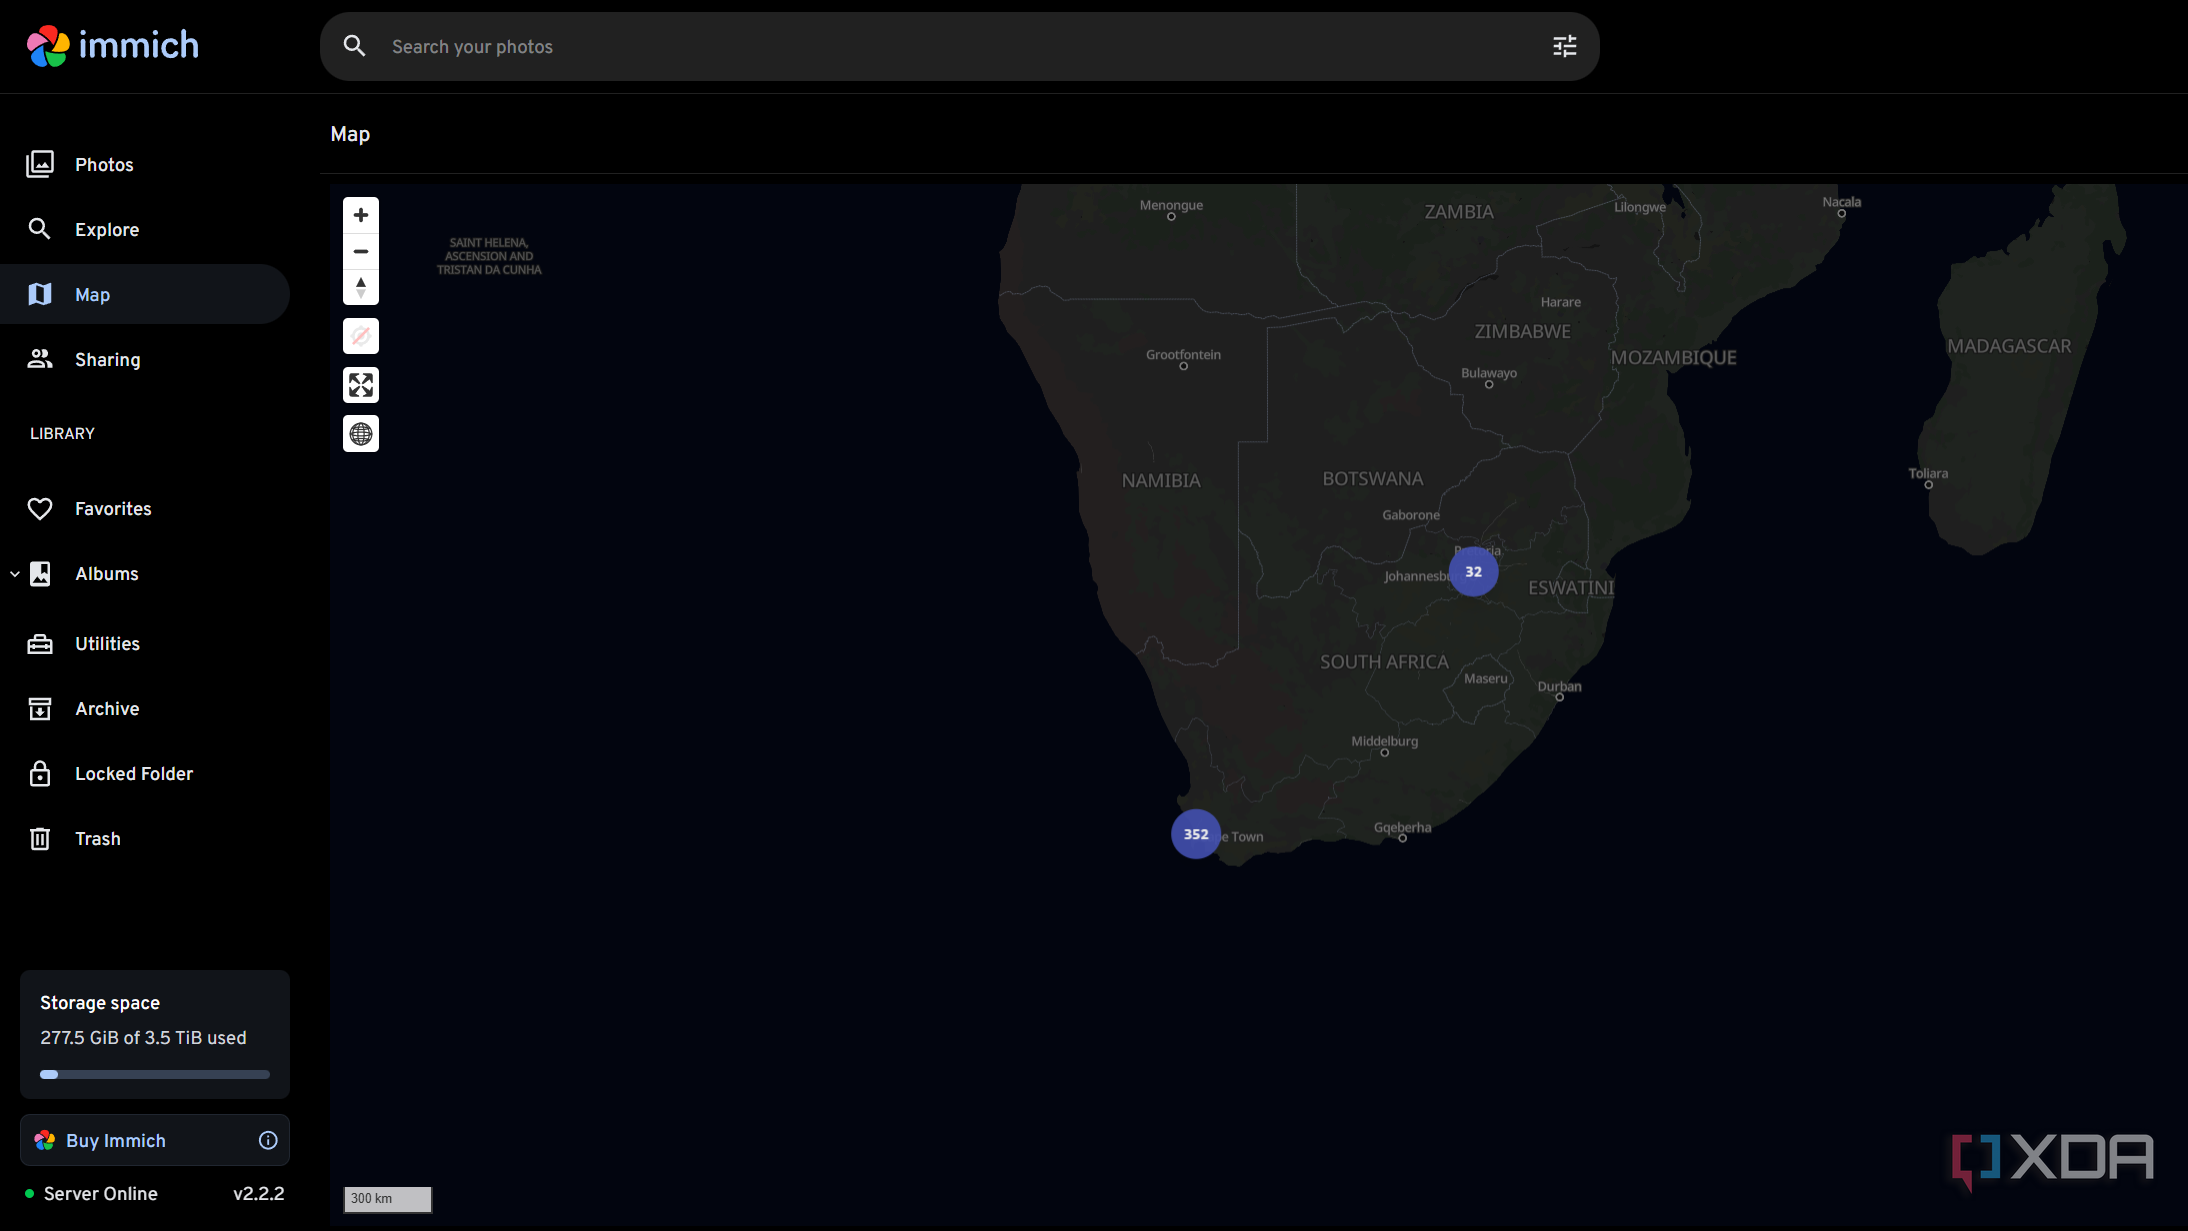
Task: Zoom out on the map
Action: [361, 251]
